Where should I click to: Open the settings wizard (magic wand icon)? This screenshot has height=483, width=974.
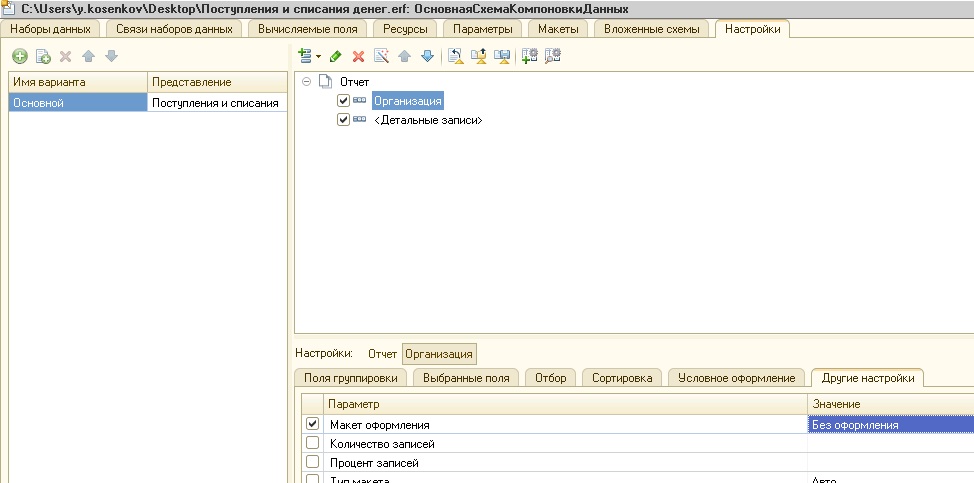pyautogui.click(x=381, y=56)
